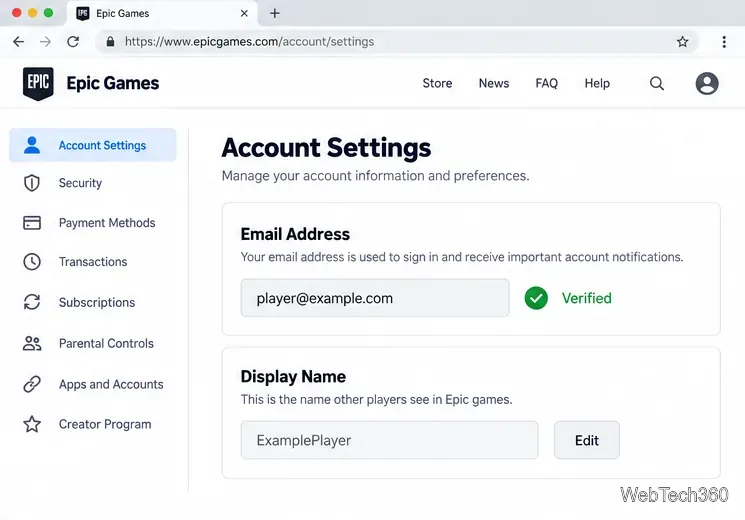
Task: Click the Security shield icon
Action: (x=32, y=183)
